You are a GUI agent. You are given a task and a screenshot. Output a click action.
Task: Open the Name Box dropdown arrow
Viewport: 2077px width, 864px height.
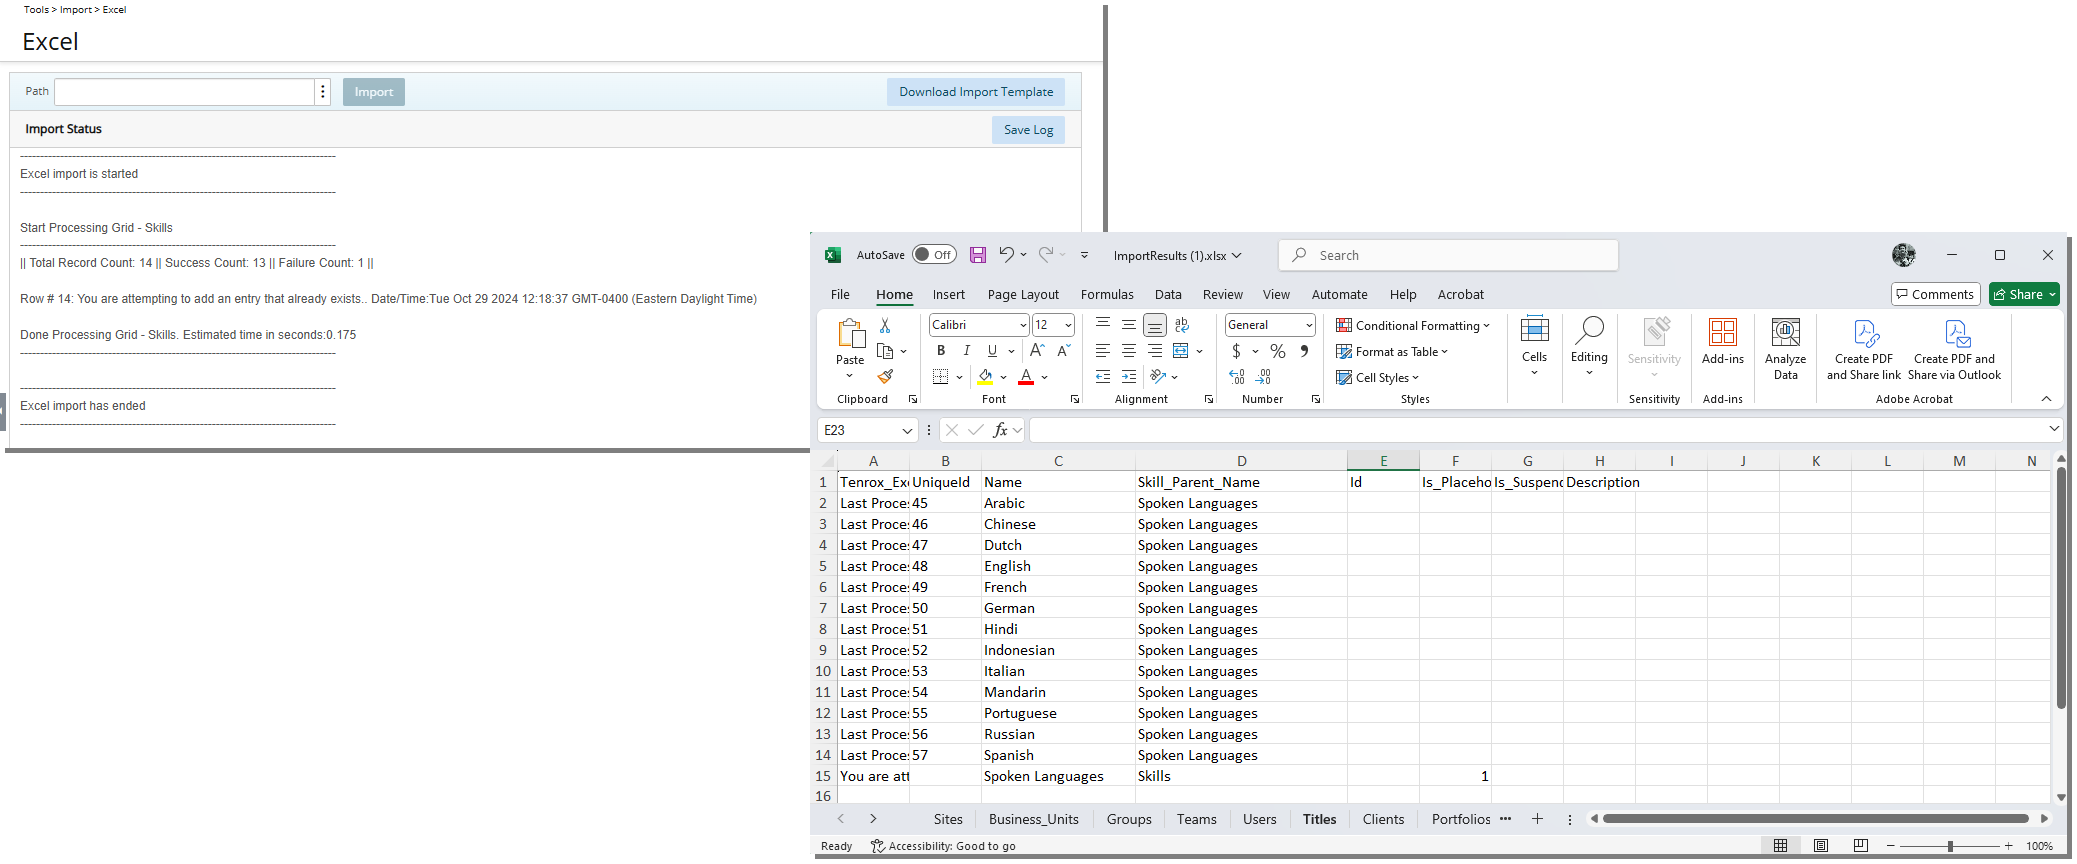click(x=907, y=430)
